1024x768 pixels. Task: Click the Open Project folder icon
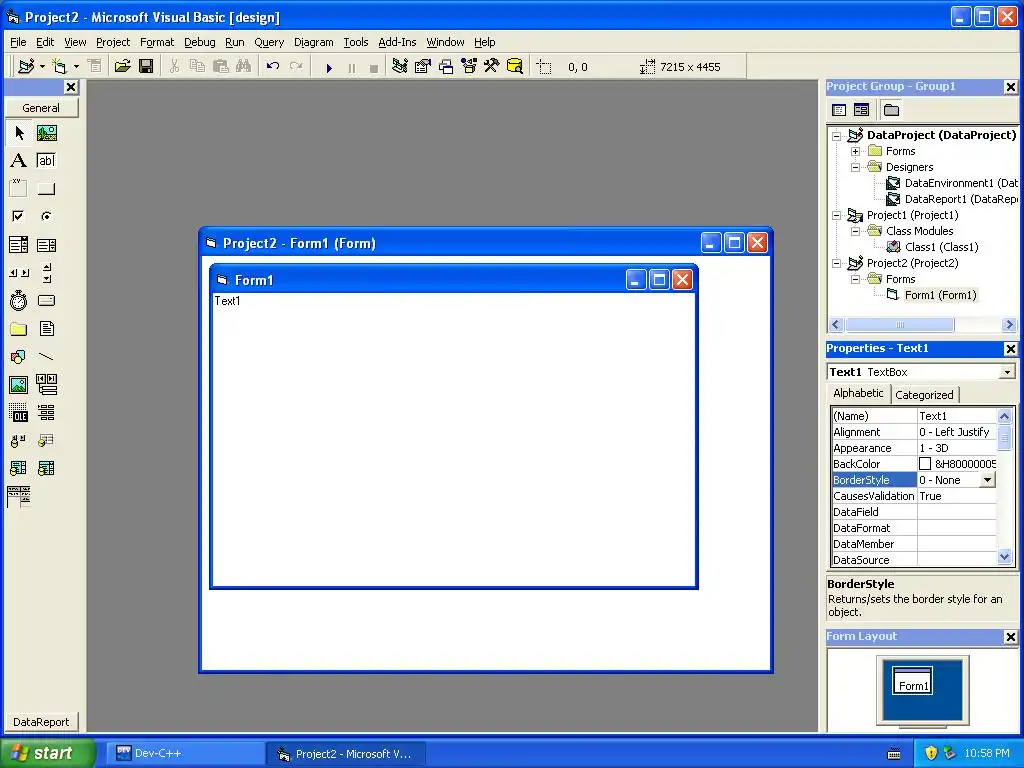click(x=122, y=67)
